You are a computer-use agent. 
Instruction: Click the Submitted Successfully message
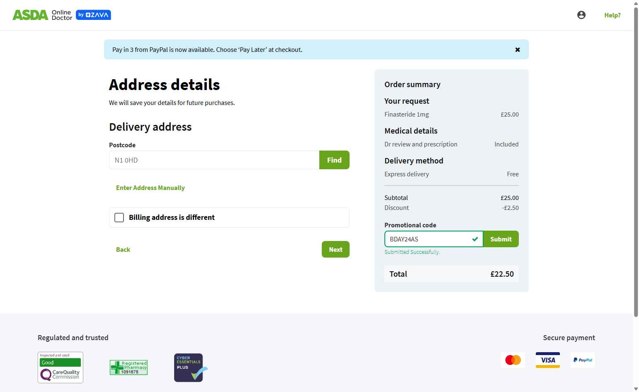(x=412, y=252)
